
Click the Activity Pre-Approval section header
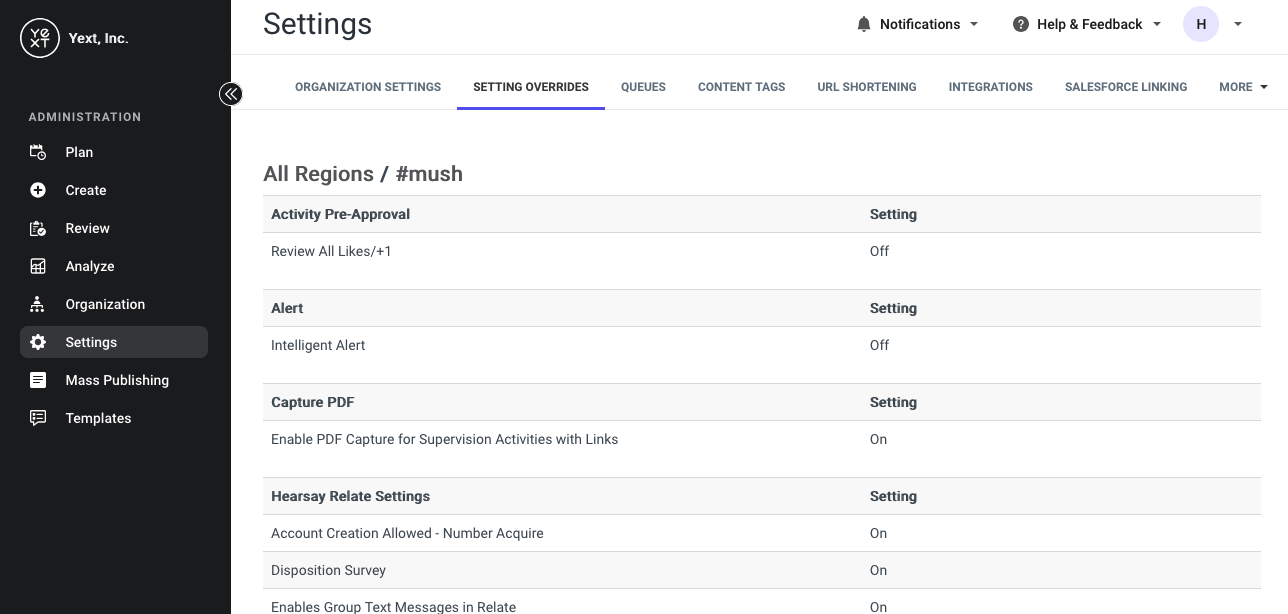(x=762, y=214)
